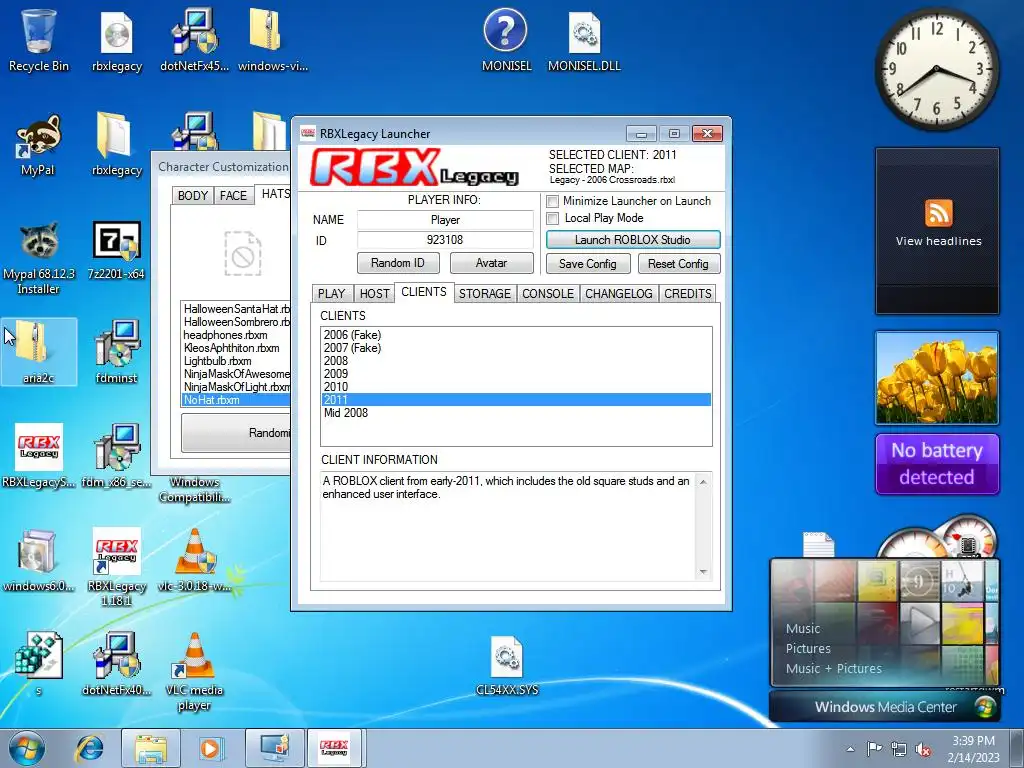Click the network tray icon
The image size is (1024, 768).
[x=899, y=749]
